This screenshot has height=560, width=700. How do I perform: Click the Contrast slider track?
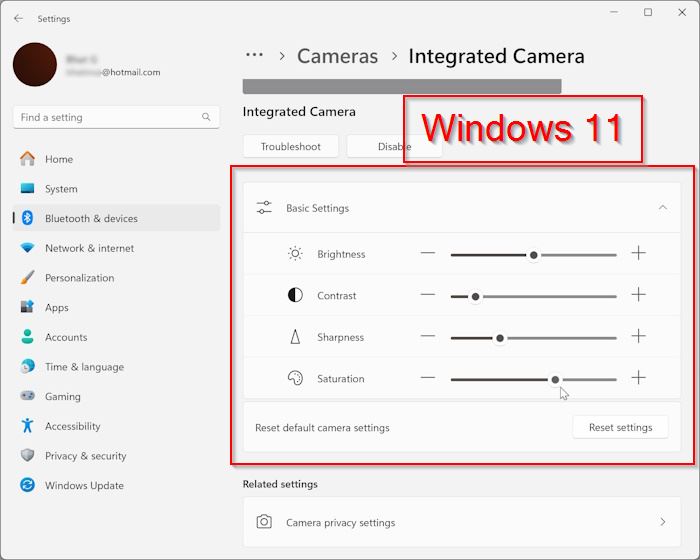[x=533, y=297]
